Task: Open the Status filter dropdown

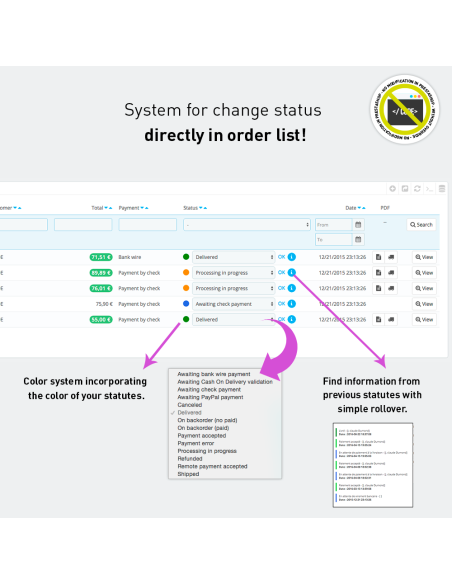Action: pos(247,225)
